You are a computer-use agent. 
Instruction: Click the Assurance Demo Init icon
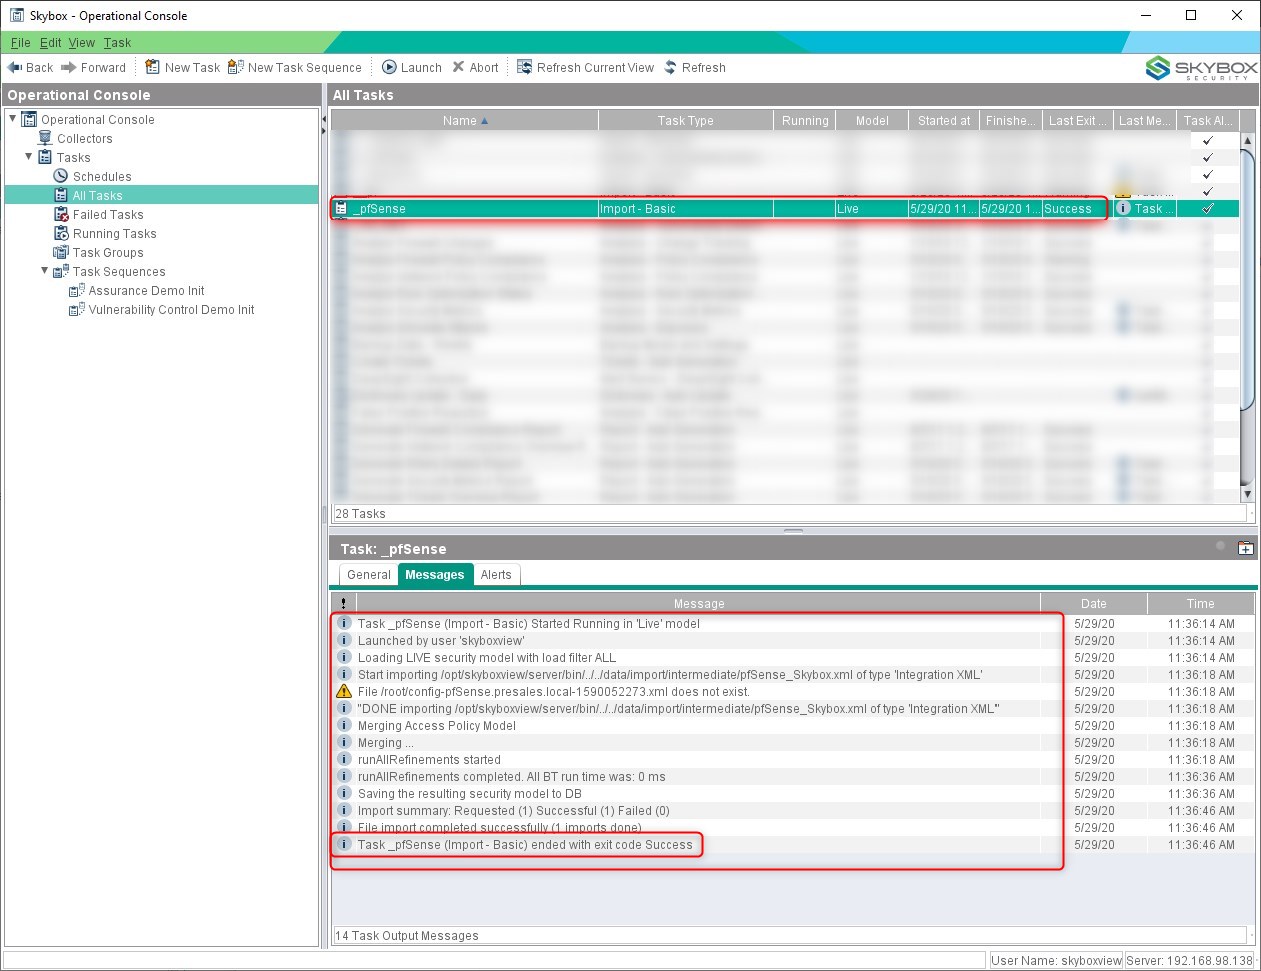77,290
